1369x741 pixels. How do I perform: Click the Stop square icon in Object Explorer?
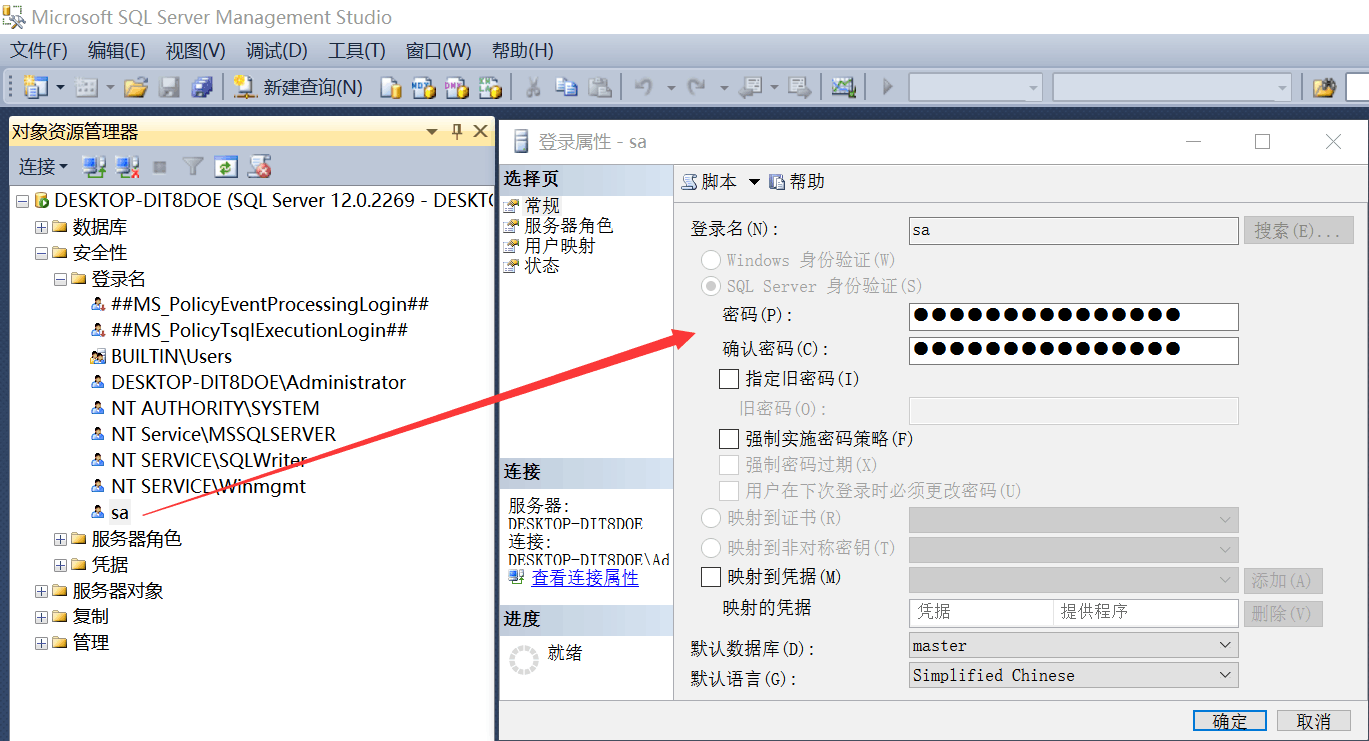click(160, 166)
